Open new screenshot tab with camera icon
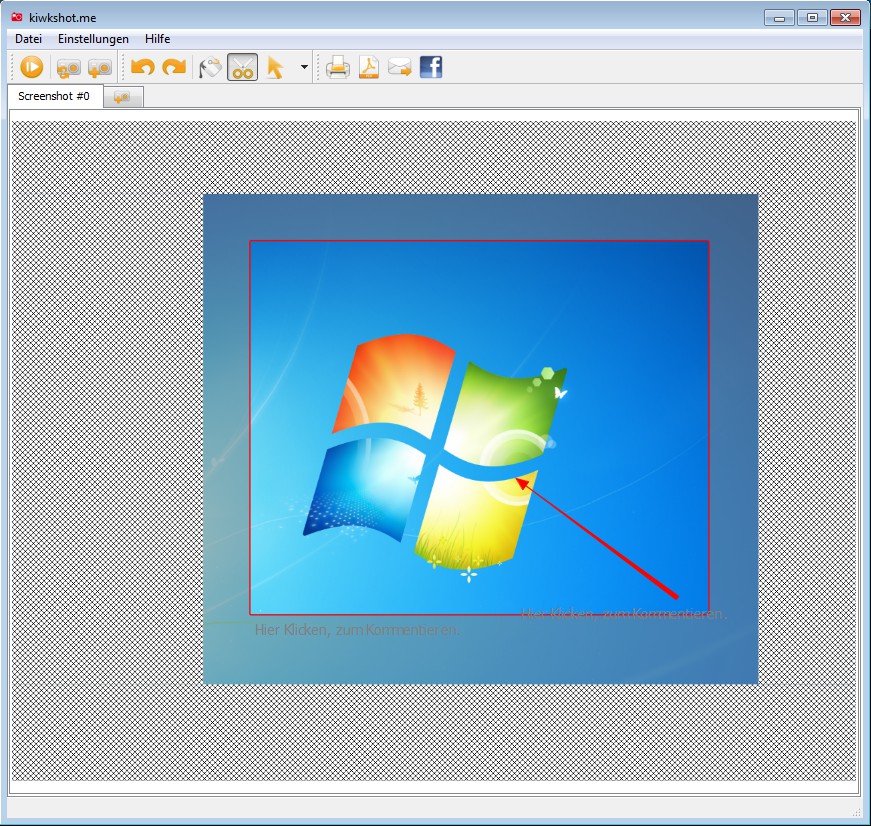The height and width of the screenshot is (826, 871). pos(123,97)
